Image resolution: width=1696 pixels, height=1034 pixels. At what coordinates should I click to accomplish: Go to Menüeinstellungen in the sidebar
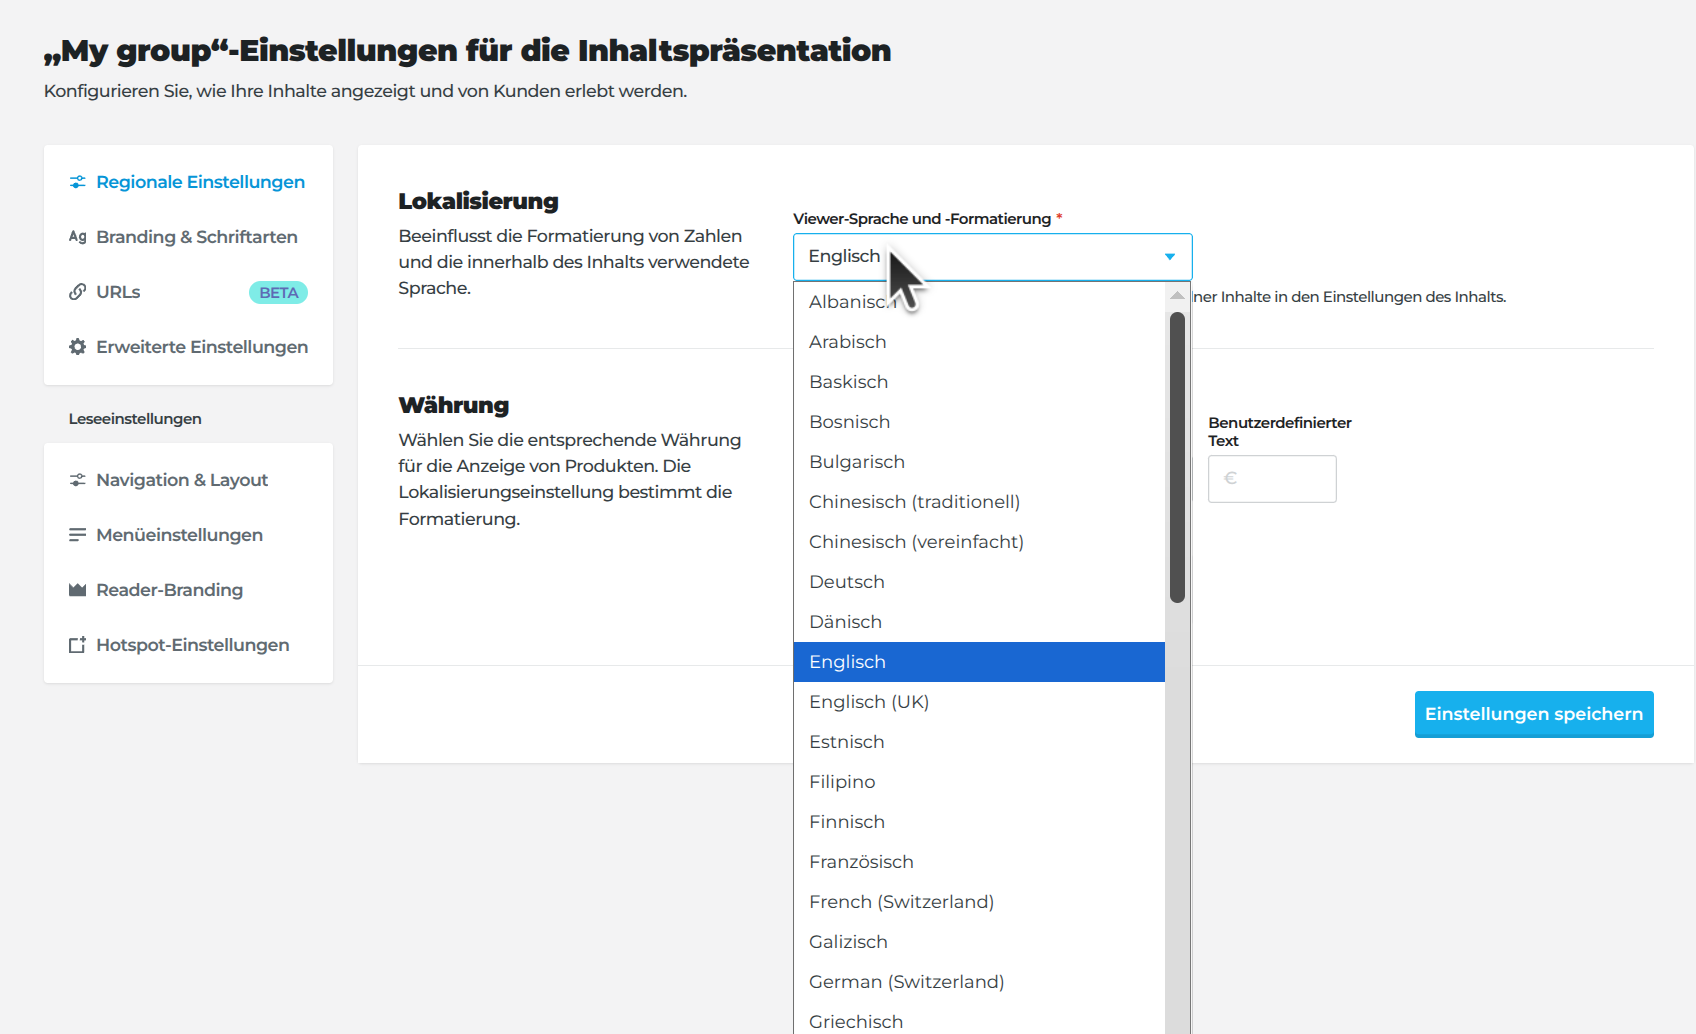(179, 535)
